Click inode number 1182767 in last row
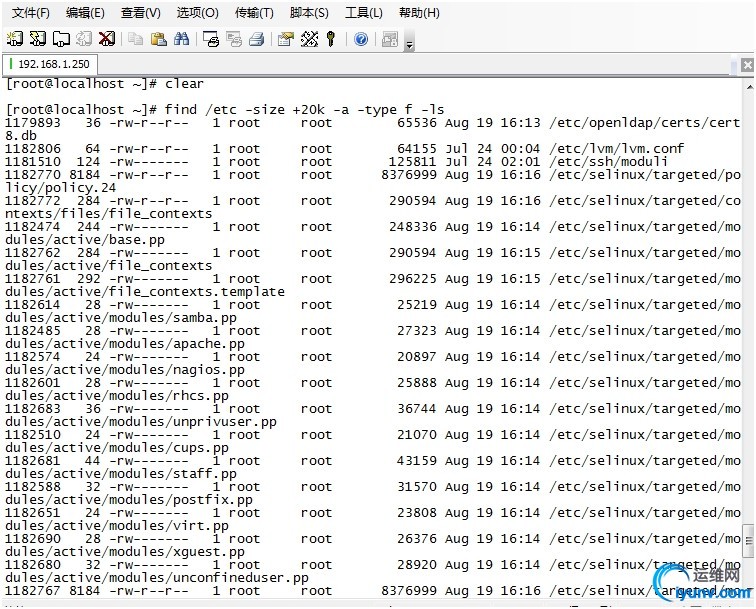 tap(33, 591)
